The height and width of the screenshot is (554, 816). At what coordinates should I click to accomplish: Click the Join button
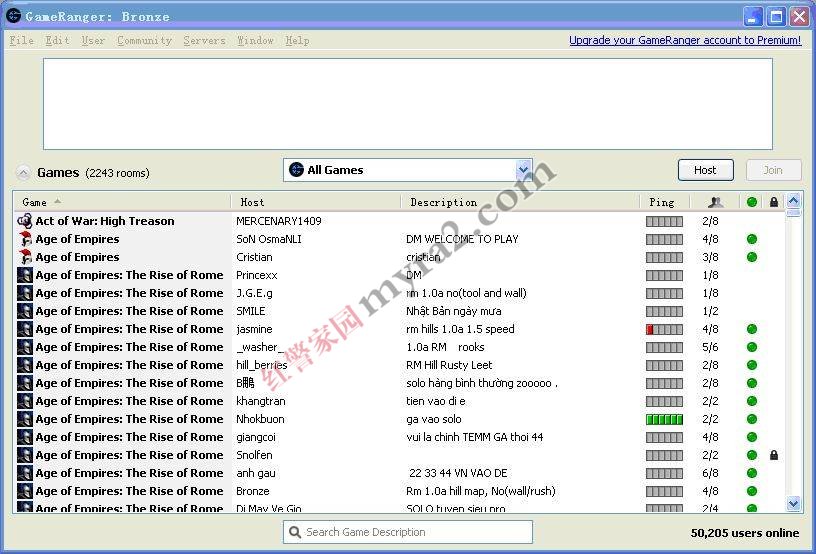[773, 170]
